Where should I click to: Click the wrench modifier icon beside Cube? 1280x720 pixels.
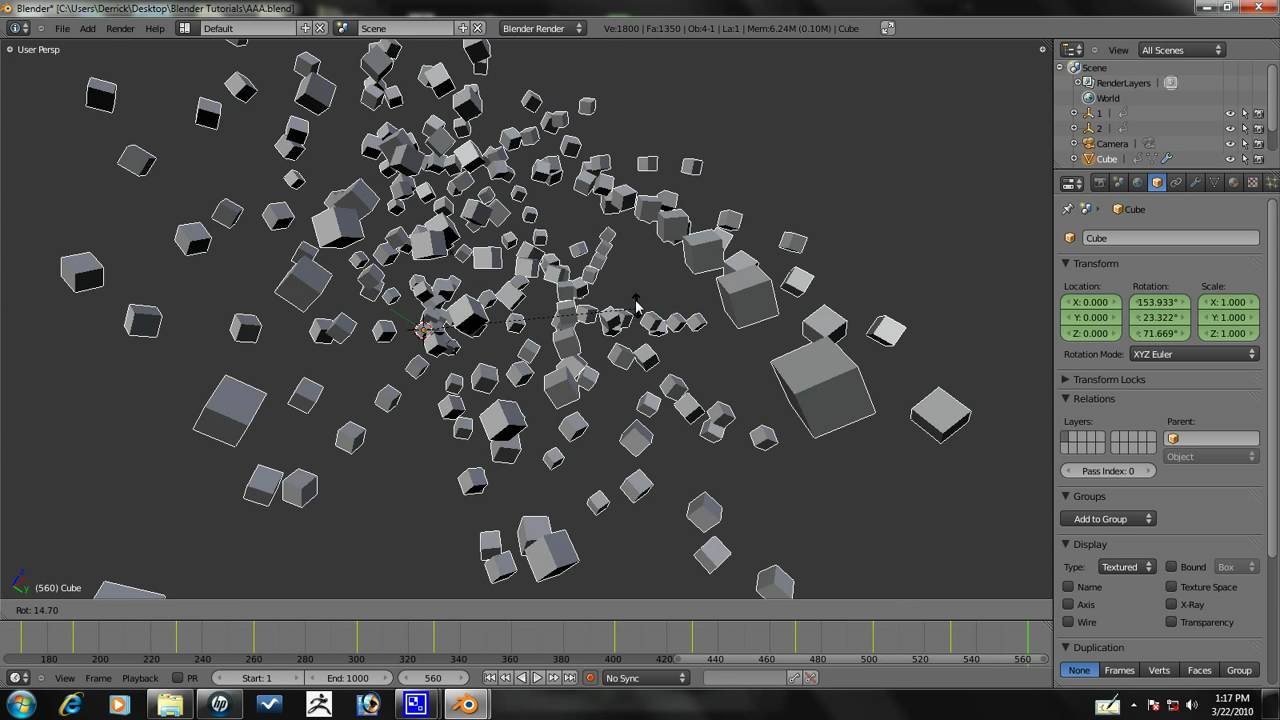click(1166, 159)
